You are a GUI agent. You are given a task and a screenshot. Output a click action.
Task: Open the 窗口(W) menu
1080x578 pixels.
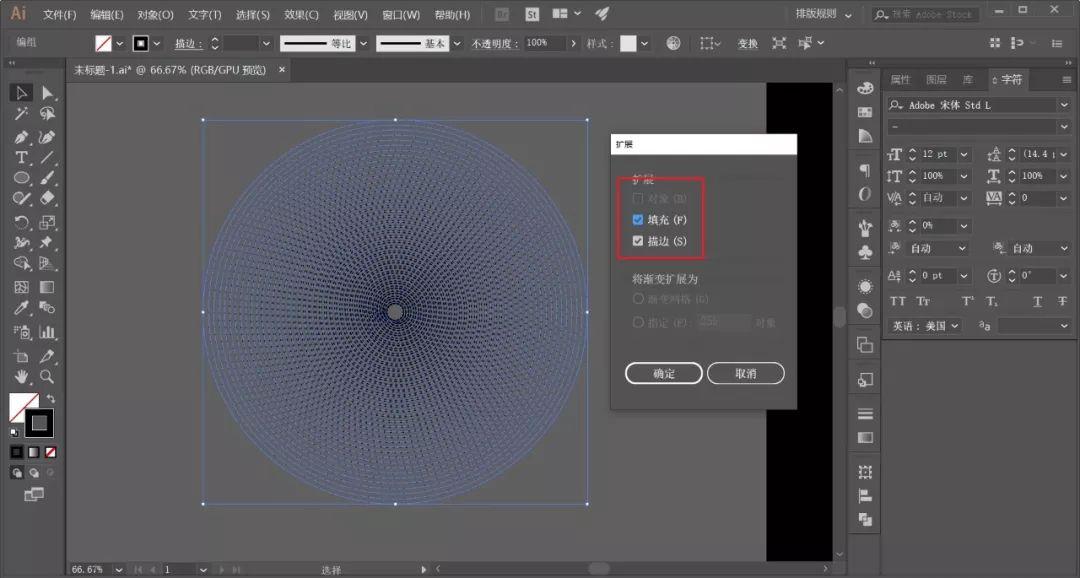click(401, 14)
